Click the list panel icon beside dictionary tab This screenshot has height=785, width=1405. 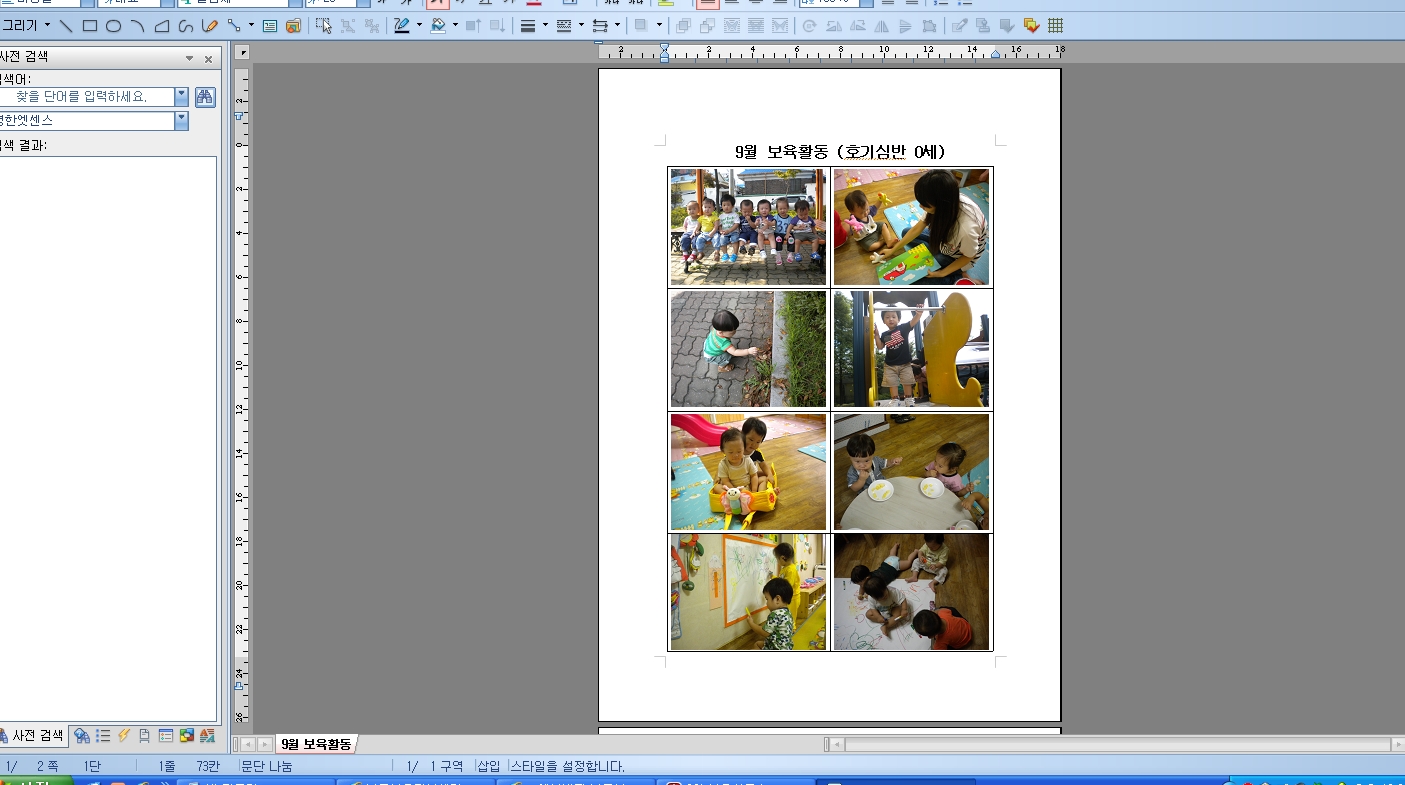(x=103, y=736)
